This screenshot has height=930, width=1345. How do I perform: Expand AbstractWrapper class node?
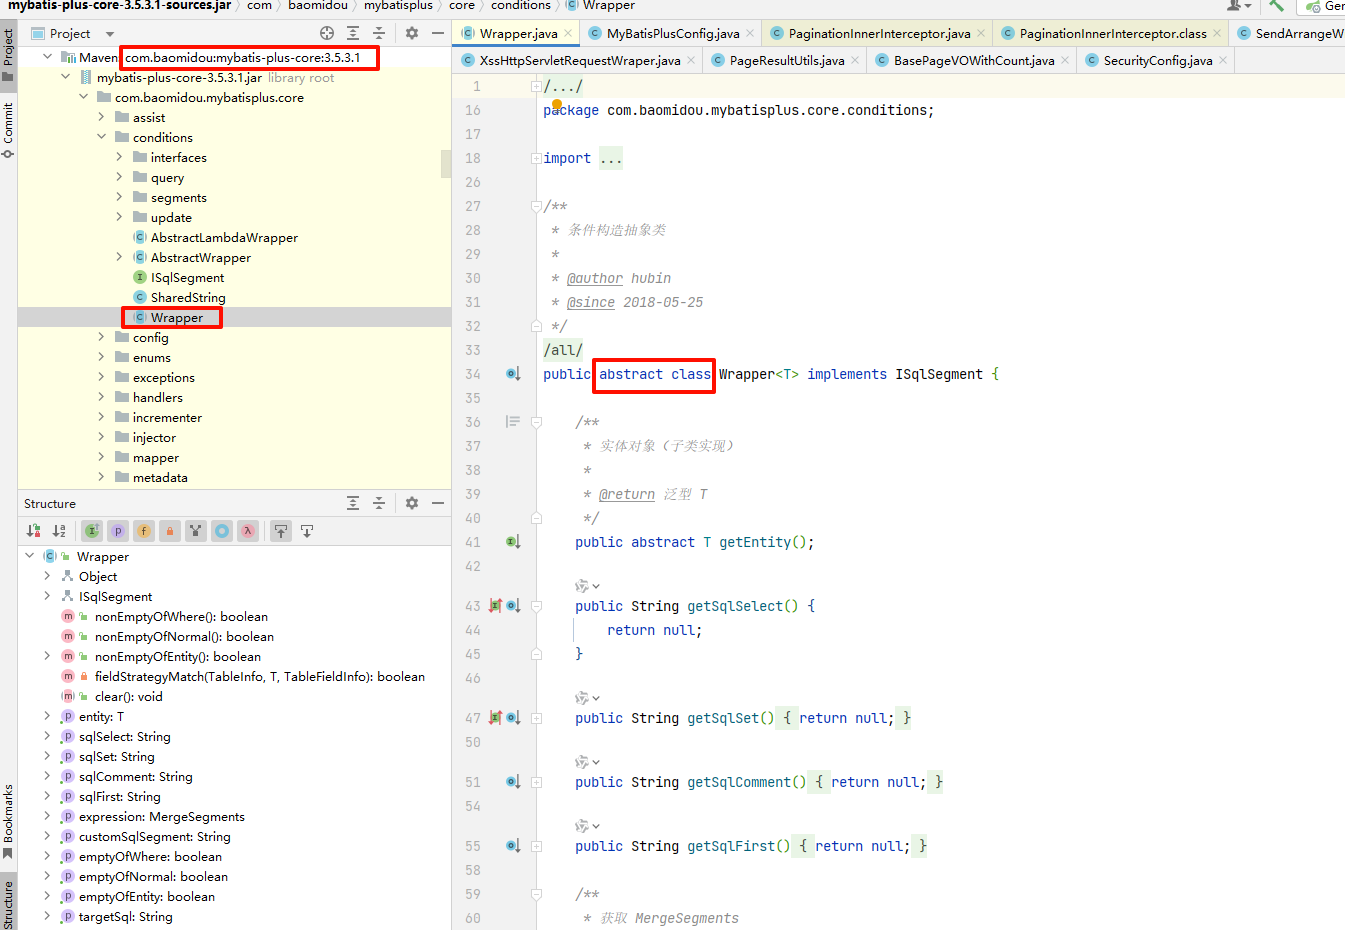(x=119, y=257)
